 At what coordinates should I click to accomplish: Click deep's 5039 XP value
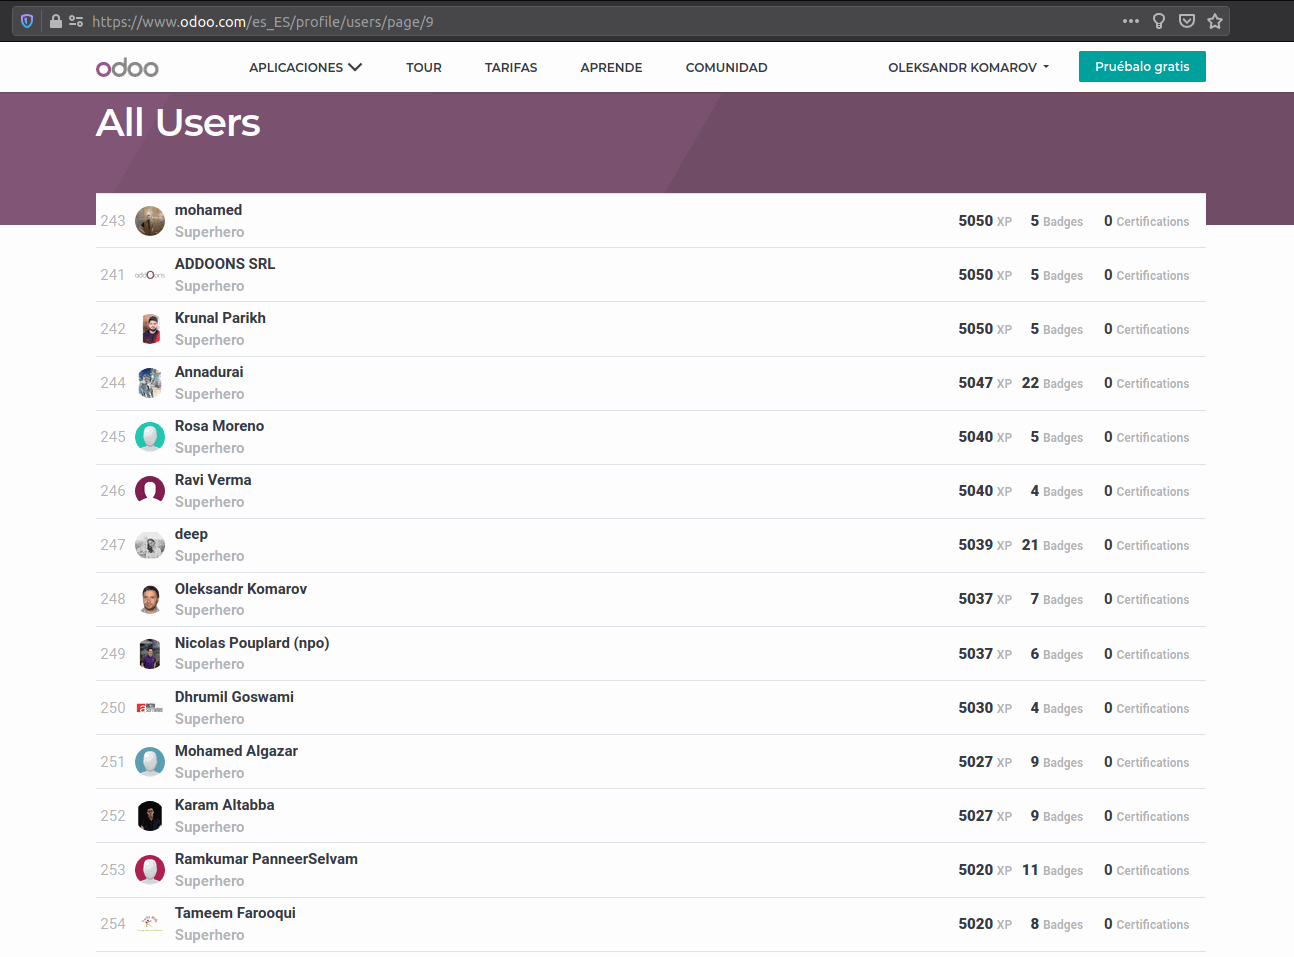coord(985,545)
